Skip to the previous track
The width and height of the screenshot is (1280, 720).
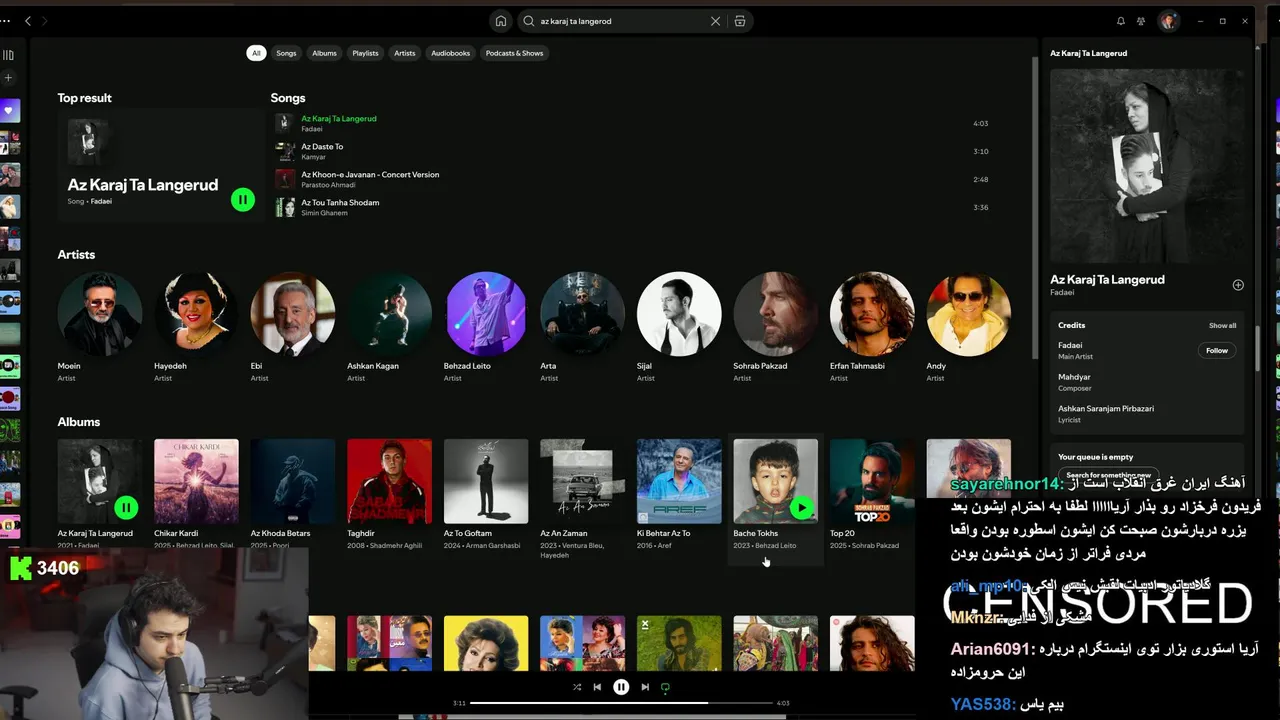point(597,687)
